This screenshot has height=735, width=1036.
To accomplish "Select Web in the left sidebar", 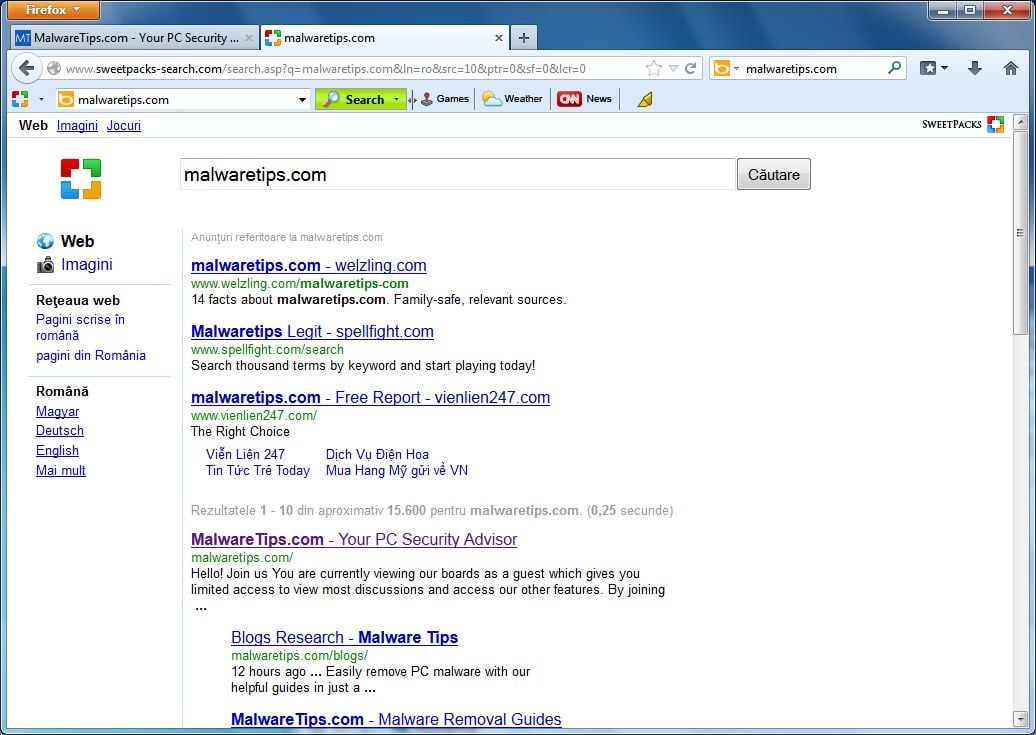I will [77, 241].
